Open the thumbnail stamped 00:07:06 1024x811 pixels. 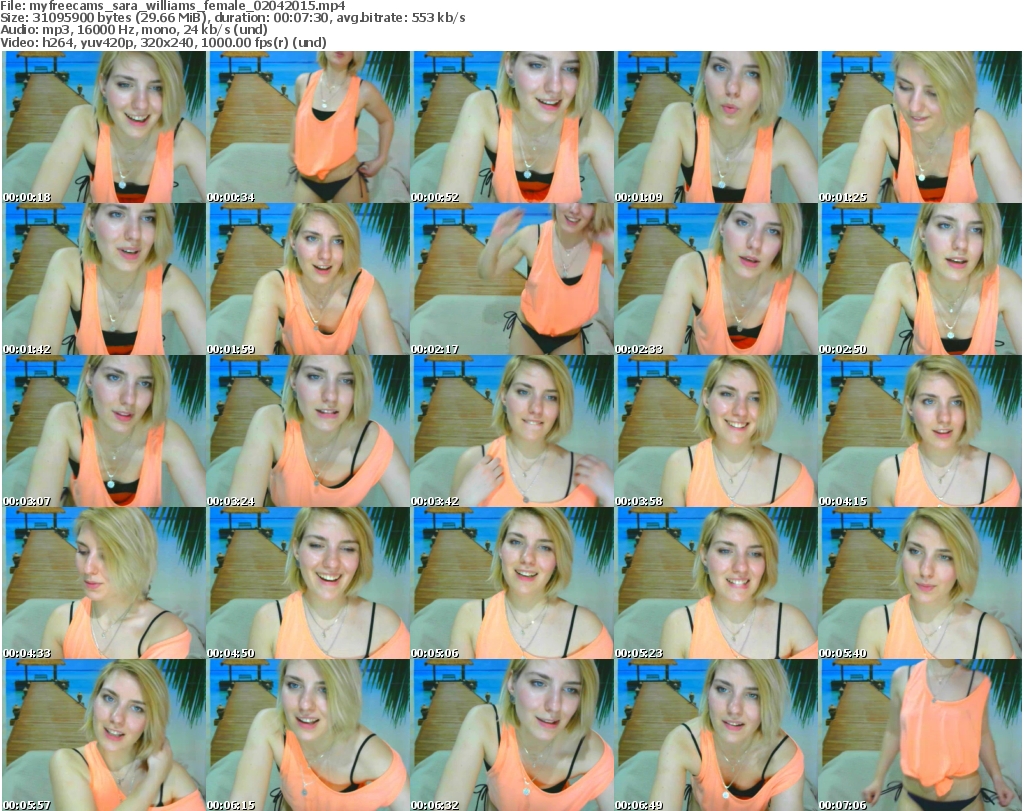(x=920, y=735)
